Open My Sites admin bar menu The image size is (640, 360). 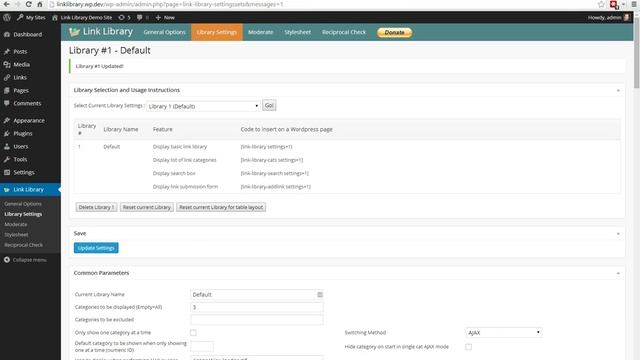(31, 18)
